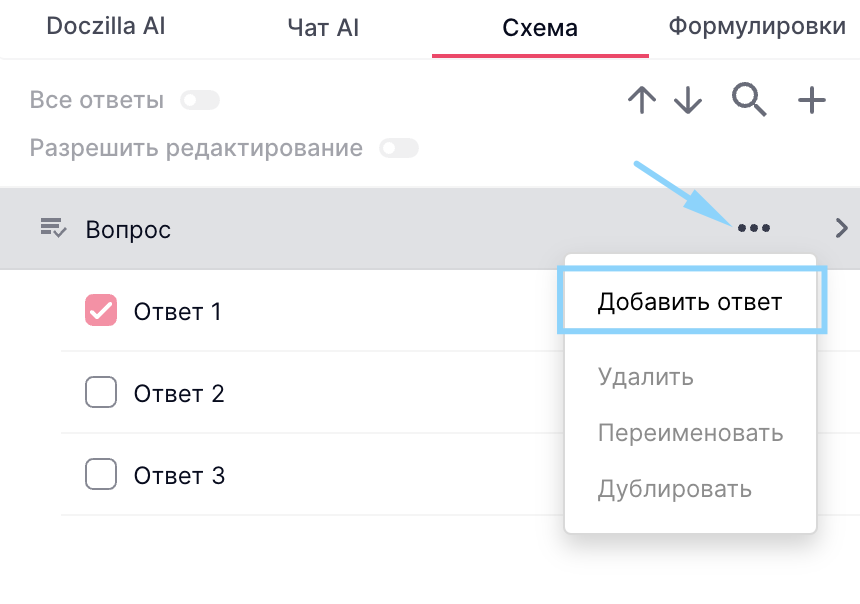Click the move up arrow icon
Image resolution: width=860 pixels, height=604 pixels.
[642, 100]
